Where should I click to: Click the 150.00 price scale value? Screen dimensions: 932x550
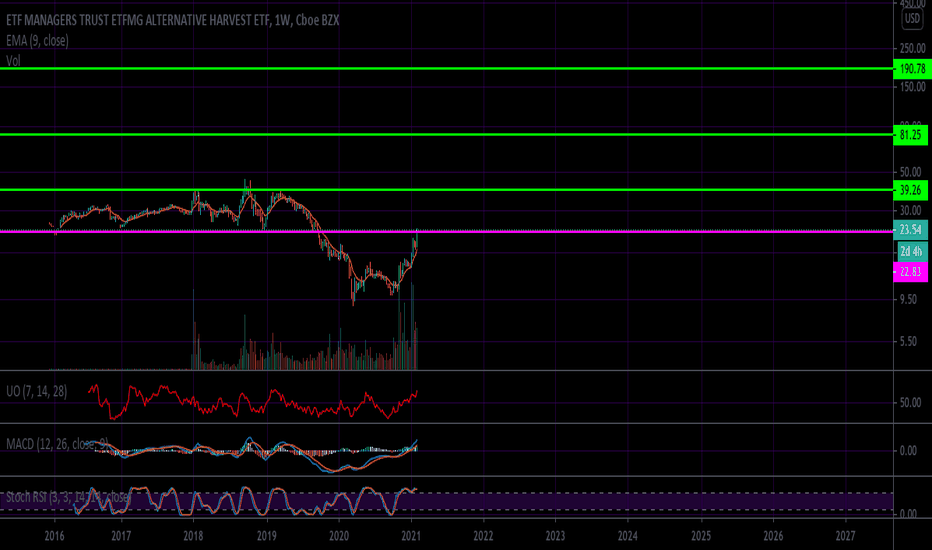click(x=912, y=87)
